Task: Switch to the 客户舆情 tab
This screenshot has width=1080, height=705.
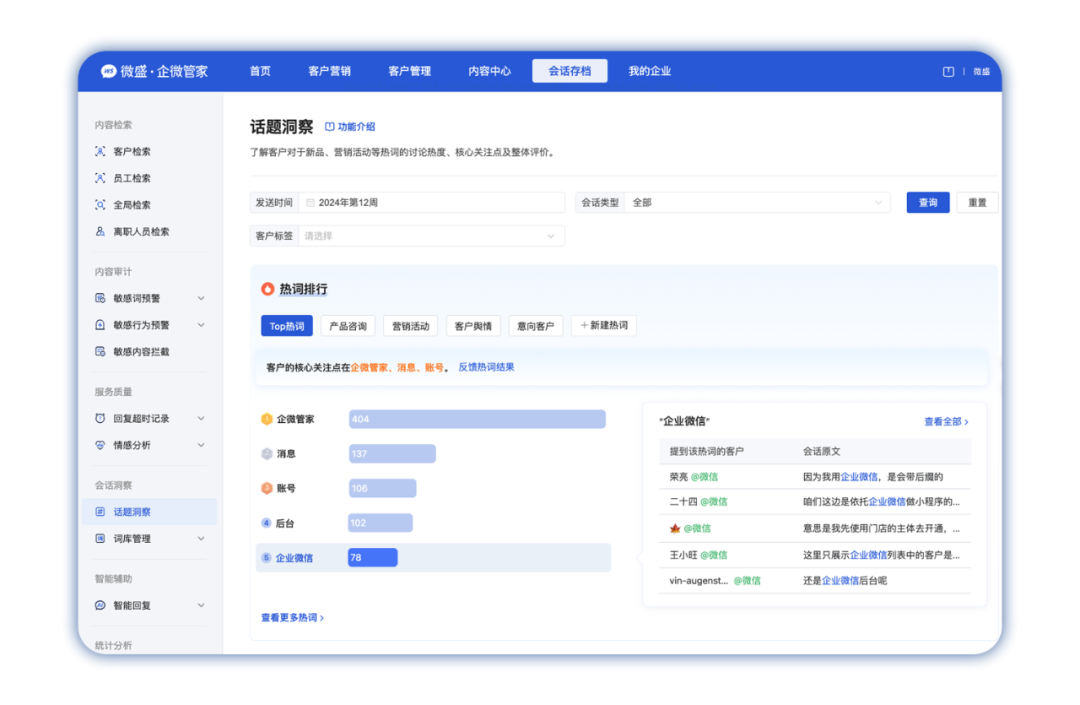Action: pos(473,326)
